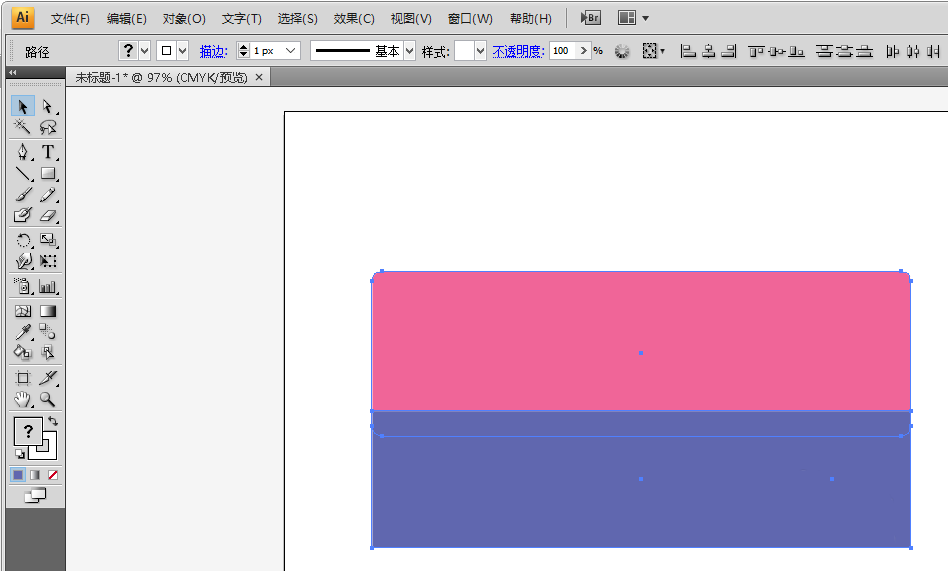Viewport: 948px width, 571px height.
Task: Open stroke color dropdown in control bar
Action: (x=183, y=51)
